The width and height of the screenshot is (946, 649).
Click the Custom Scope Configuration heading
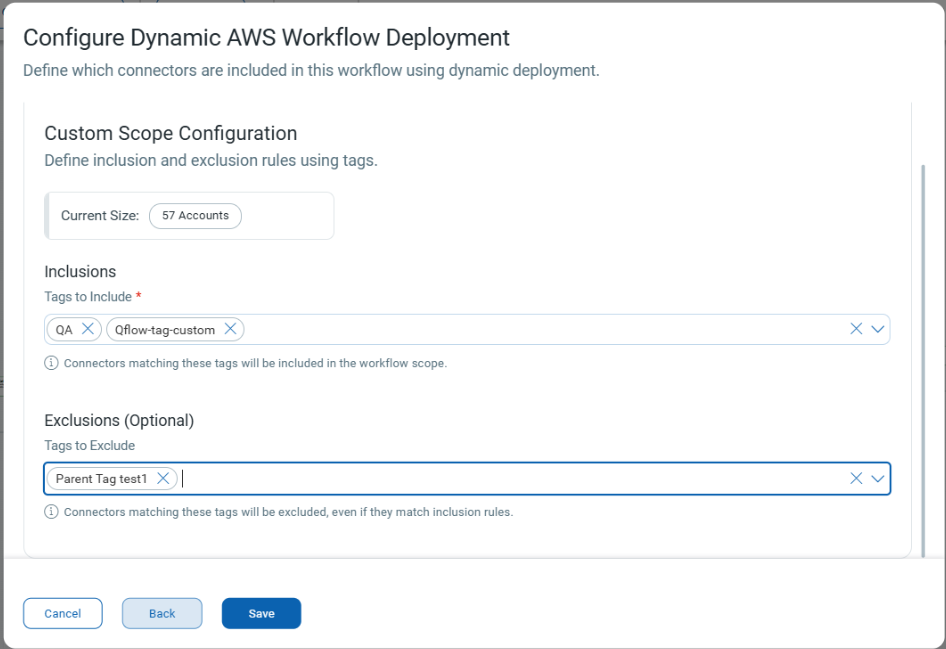[171, 133]
